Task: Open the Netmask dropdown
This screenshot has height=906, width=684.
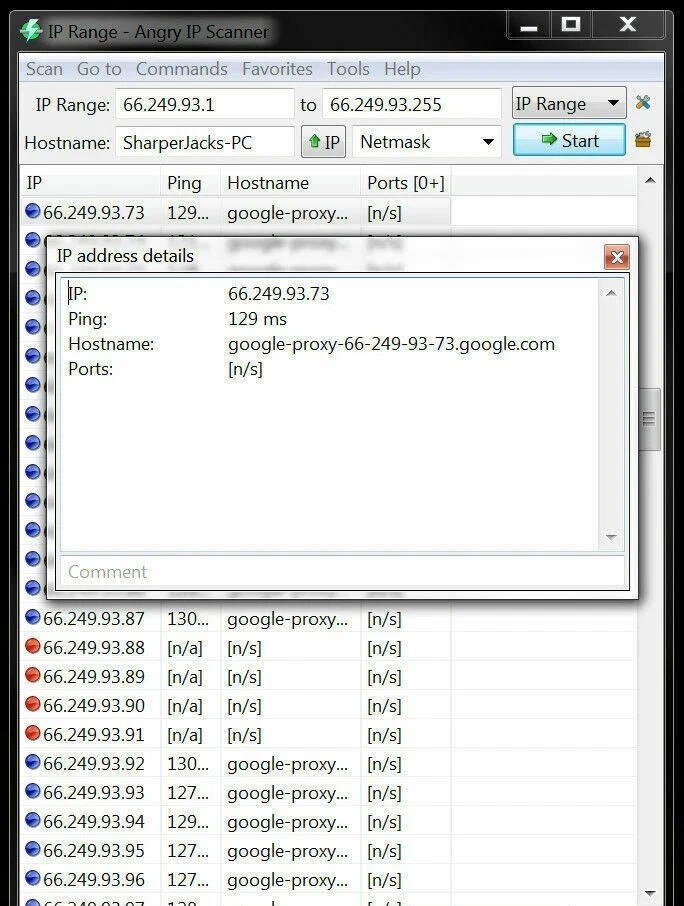Action: click(x=427, y=142)
